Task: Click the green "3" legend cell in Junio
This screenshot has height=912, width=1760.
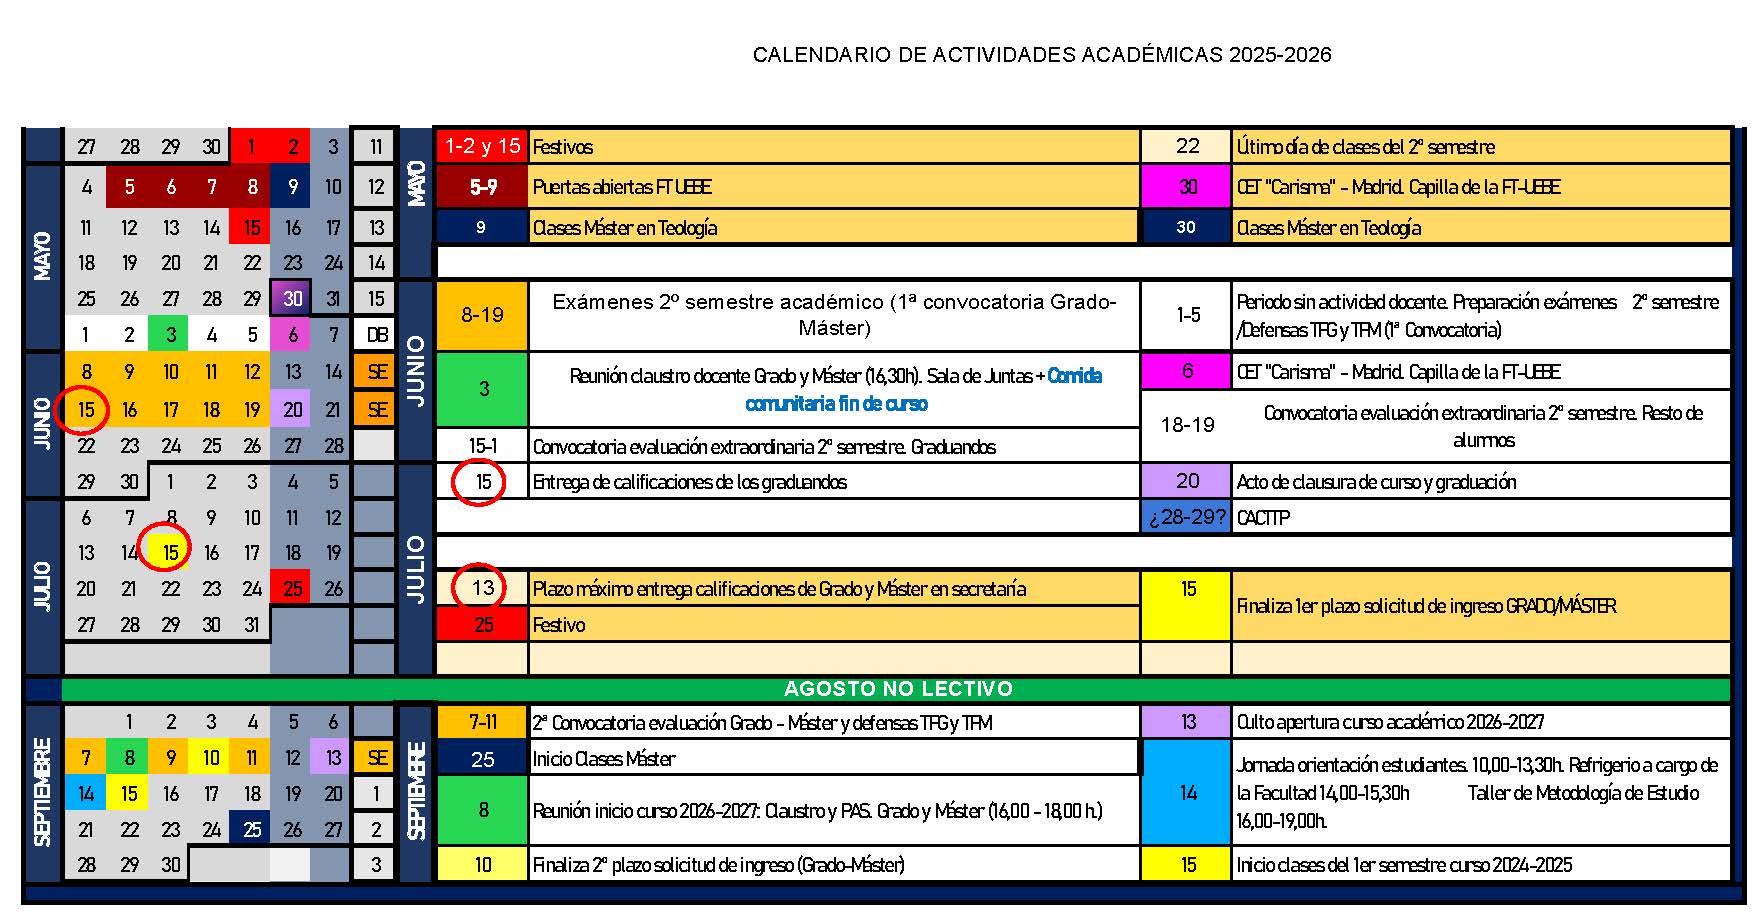Action: click(482, 389)
